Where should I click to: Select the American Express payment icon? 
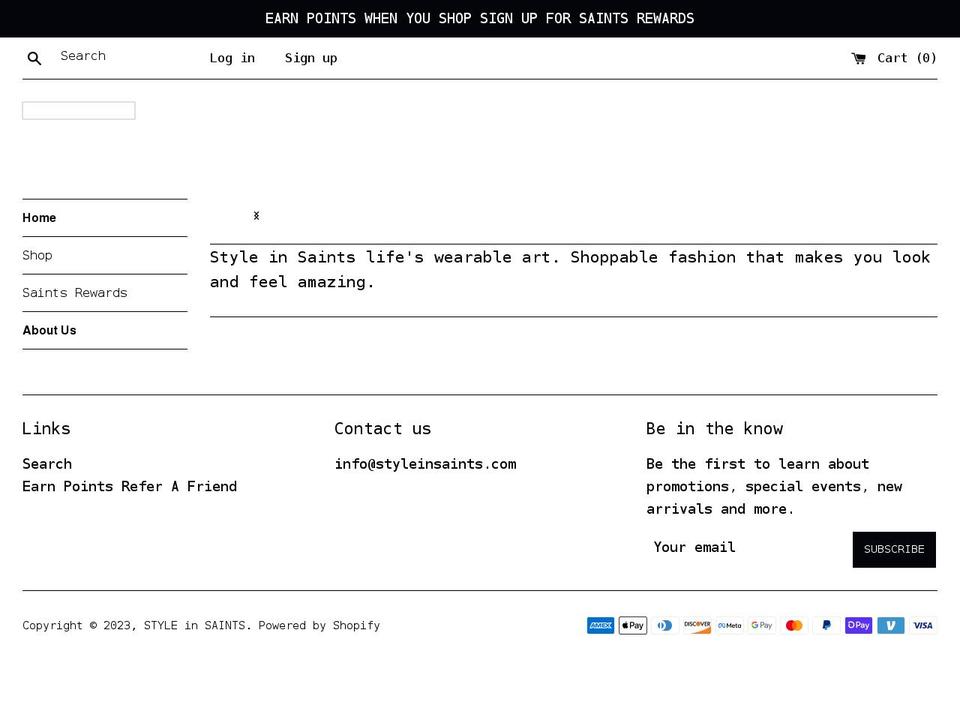600,625
